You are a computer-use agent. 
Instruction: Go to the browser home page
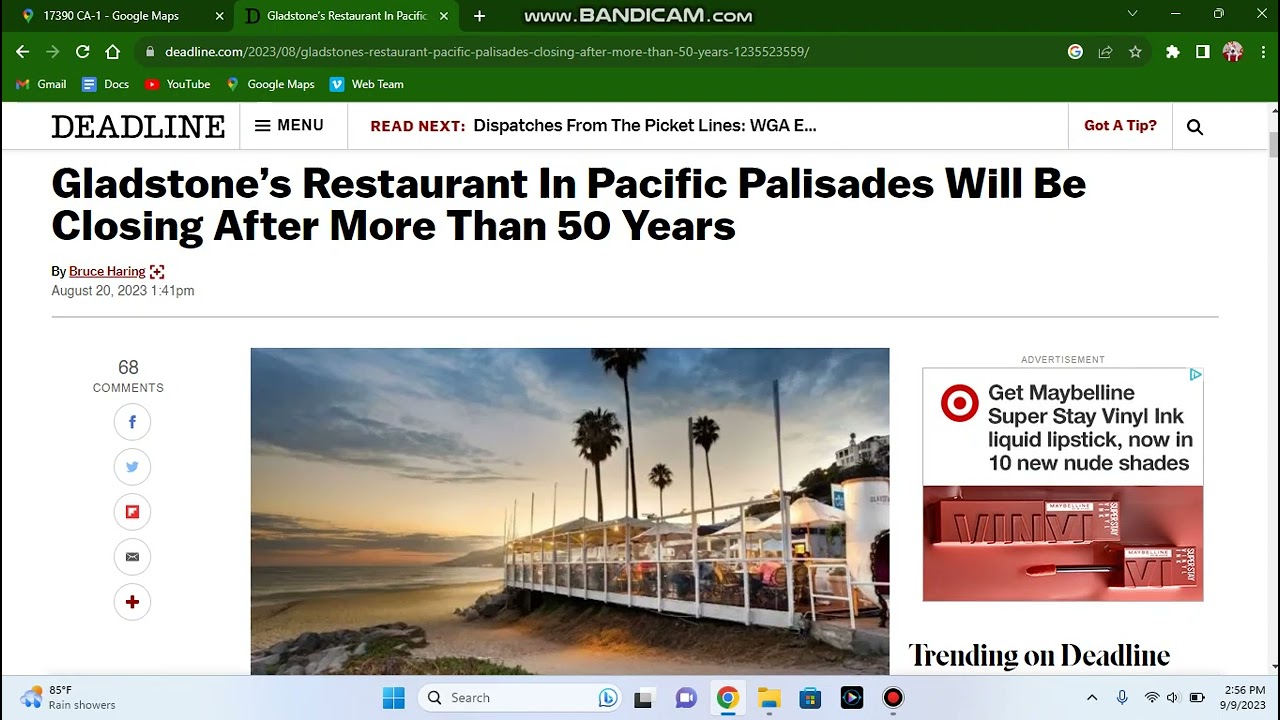point(113,52)
